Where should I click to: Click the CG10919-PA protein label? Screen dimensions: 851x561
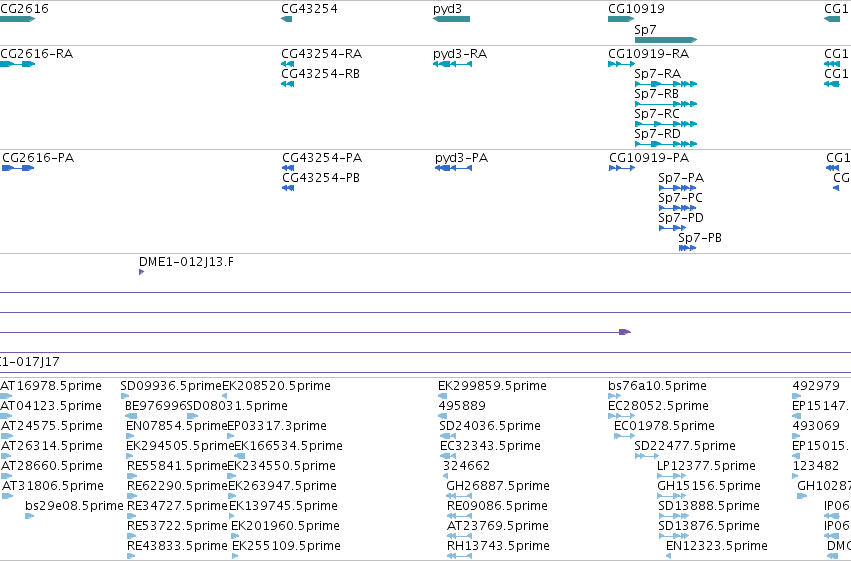[x=649, y=158]
